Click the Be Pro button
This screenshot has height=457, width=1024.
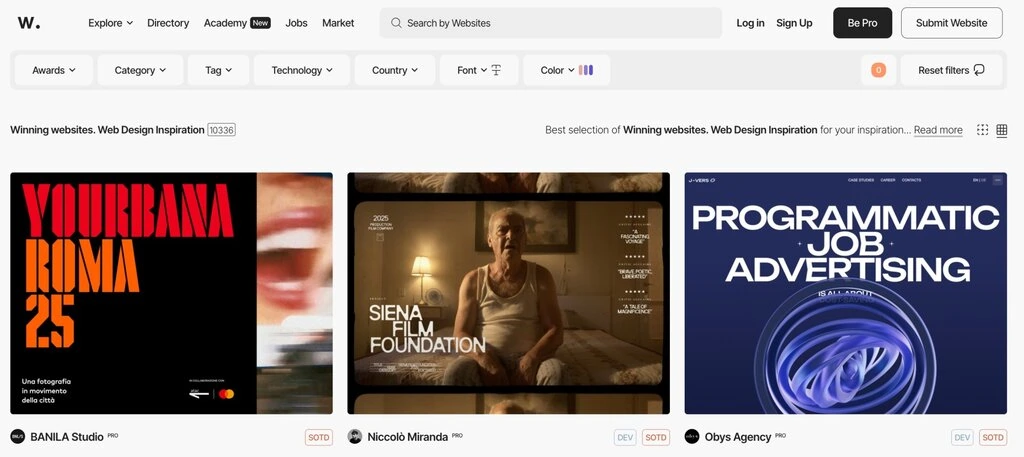click(x=862, y=23)
